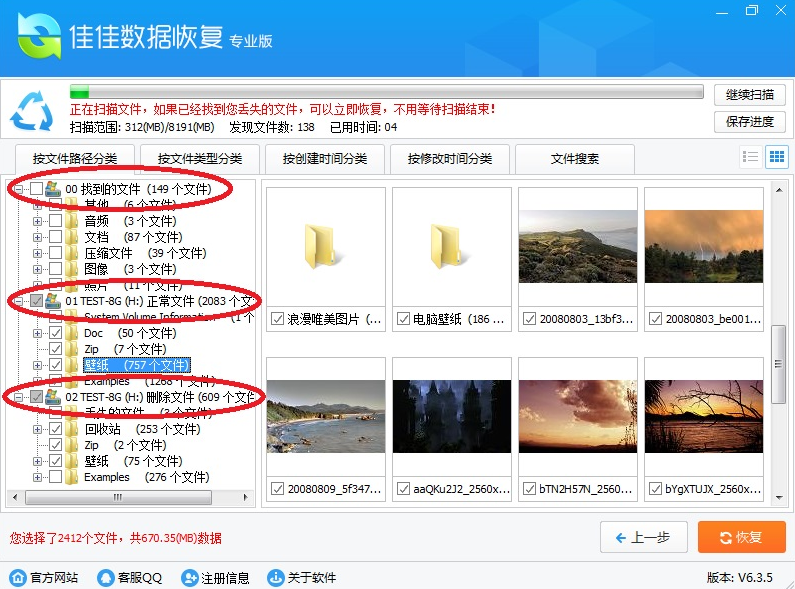Uncheck the 回收站 (253 个文件) checkbox
795x589 pixels.
[x=56, y=429]
